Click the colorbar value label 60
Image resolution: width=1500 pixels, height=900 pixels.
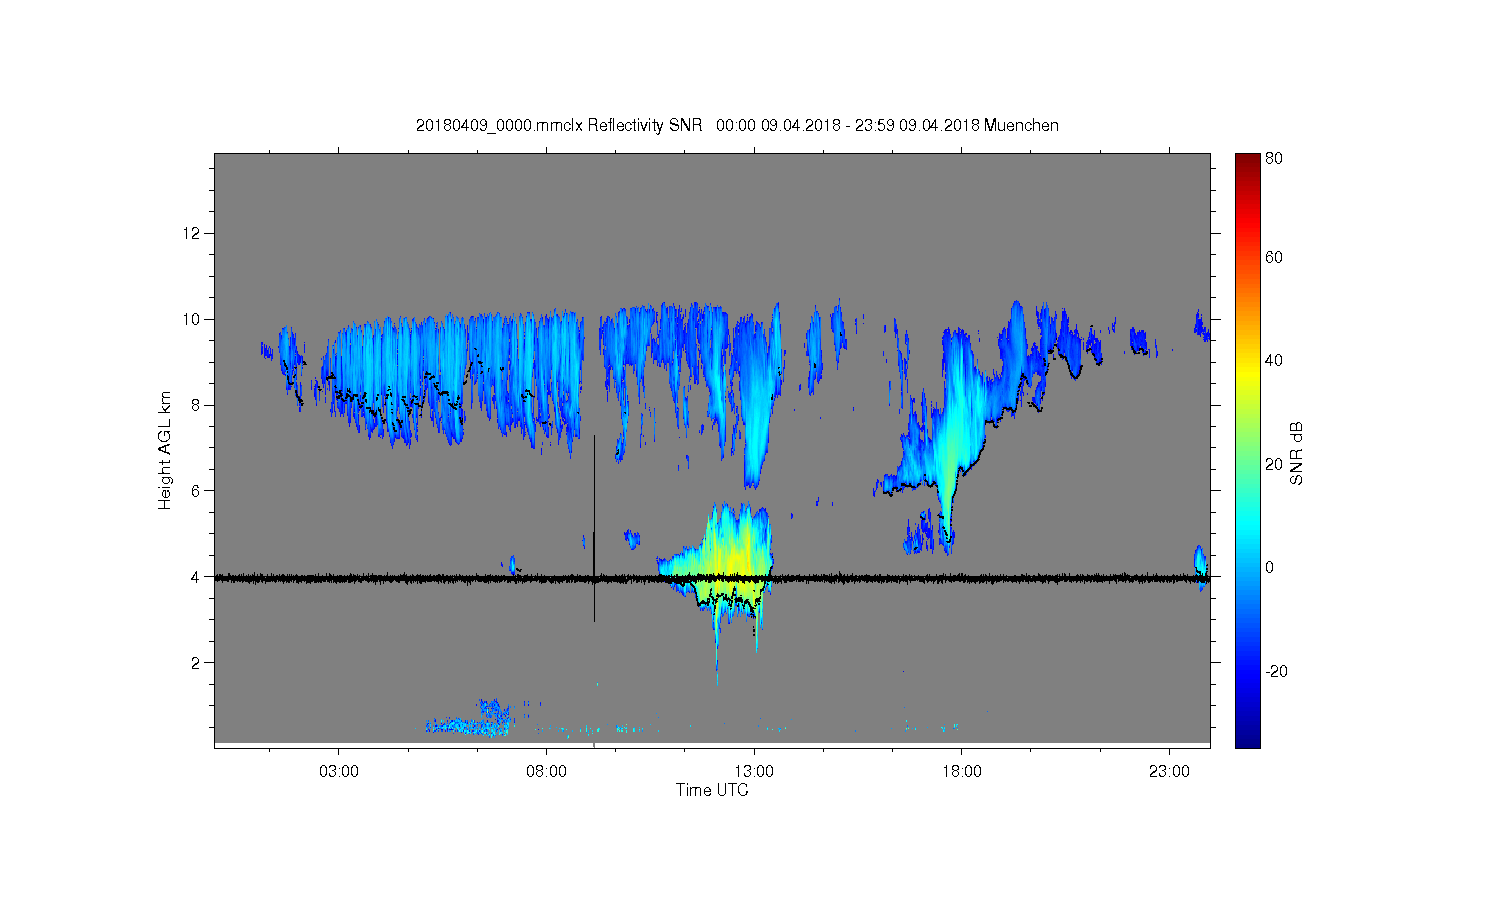coord(1274,257)
